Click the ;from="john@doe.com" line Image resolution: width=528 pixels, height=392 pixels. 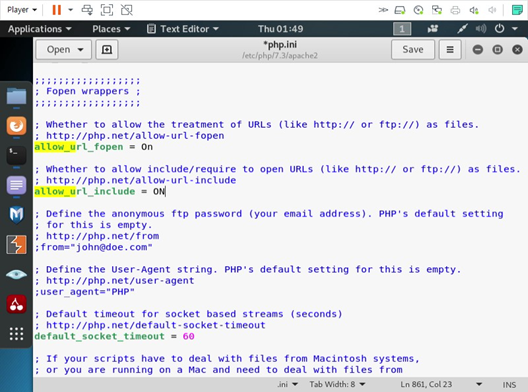click(x=94, y=248)
